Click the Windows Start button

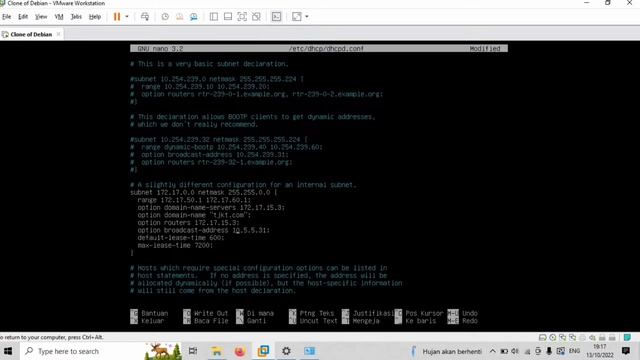point(8,351)
